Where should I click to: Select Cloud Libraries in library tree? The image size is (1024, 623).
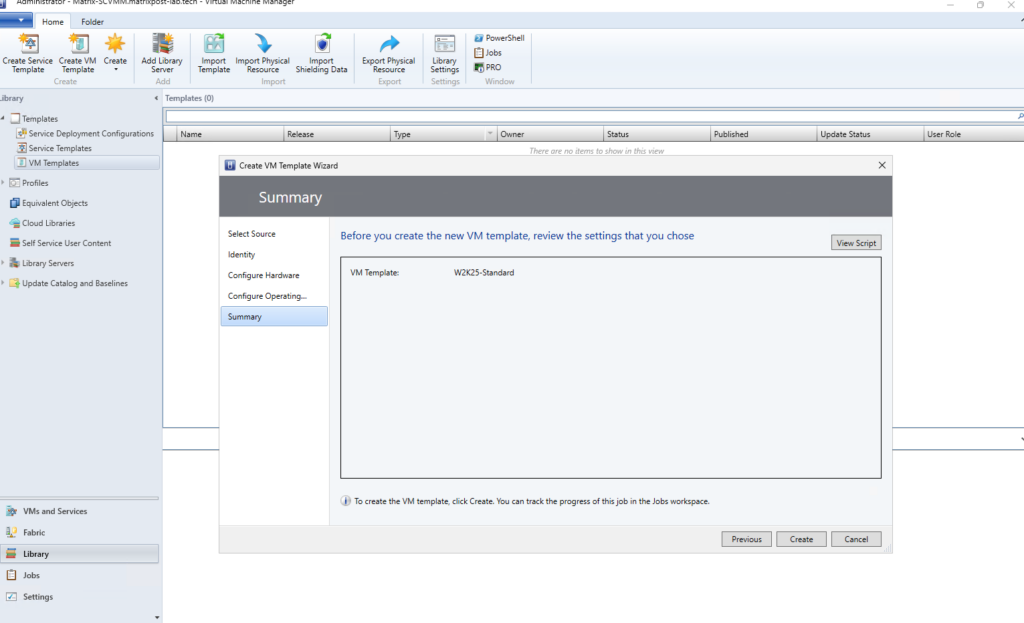(x=42, y=223)
